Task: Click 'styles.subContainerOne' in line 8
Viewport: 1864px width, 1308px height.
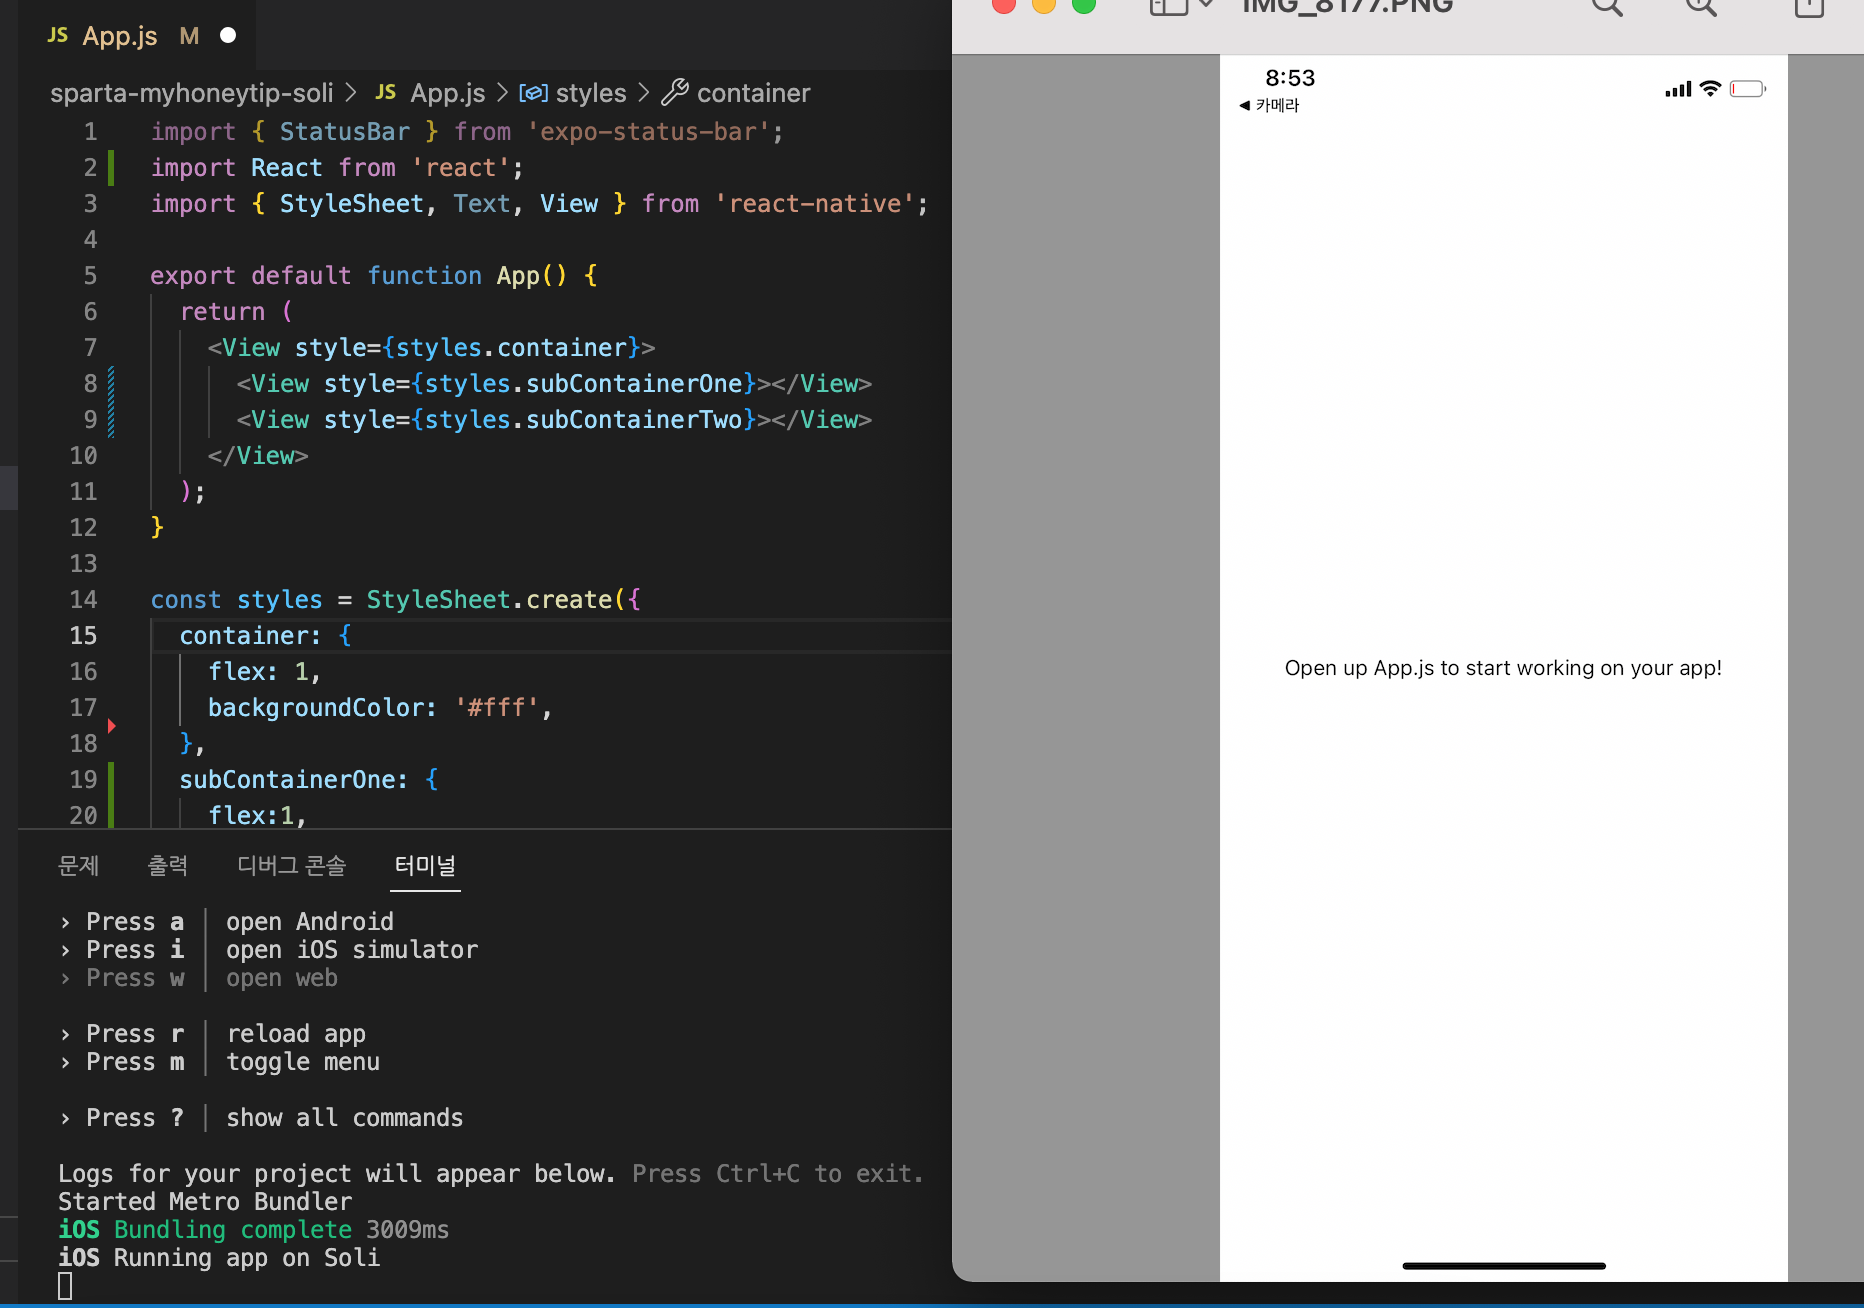Action: [x=584, y=384]
